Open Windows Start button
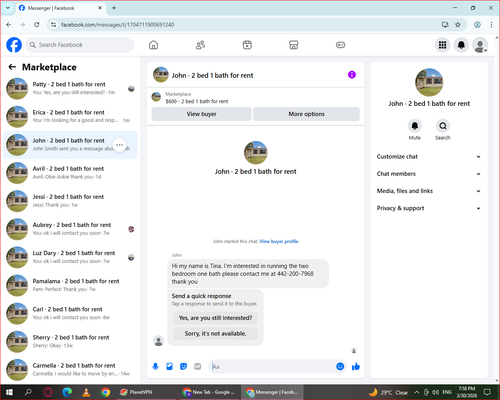Screen dimensions: 500x400 9,392
